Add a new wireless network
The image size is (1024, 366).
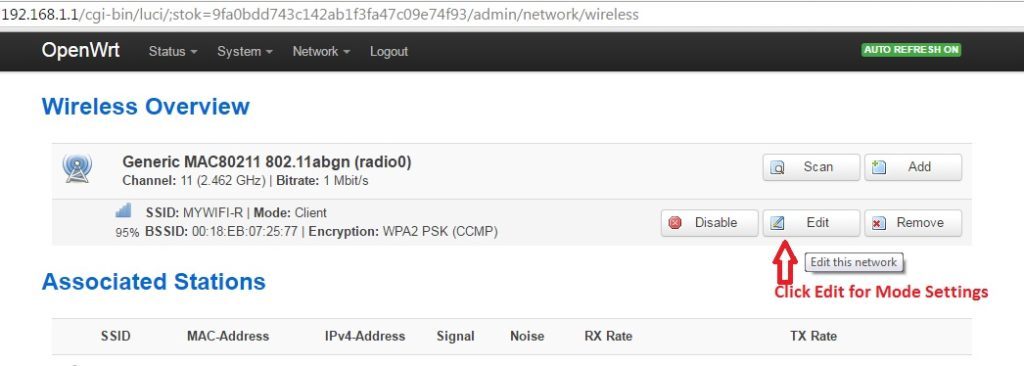coord(913,167)
